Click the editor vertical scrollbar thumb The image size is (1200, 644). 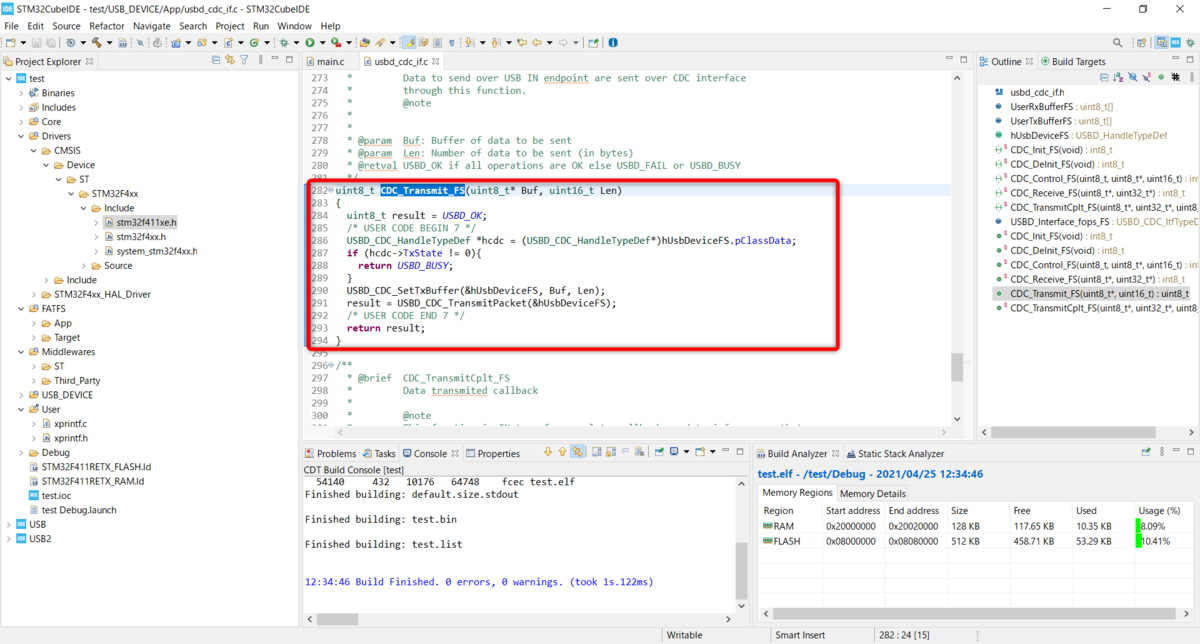pyautogui.click(x=958, y=367)
